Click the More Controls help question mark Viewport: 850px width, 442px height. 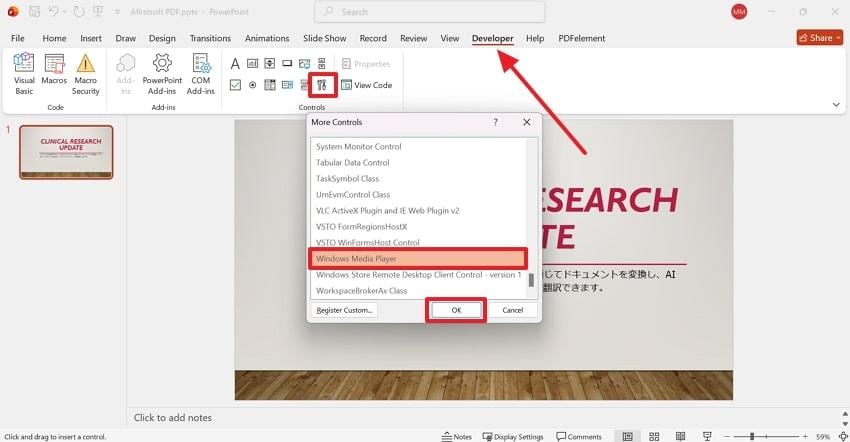click(x=495, y=122)
